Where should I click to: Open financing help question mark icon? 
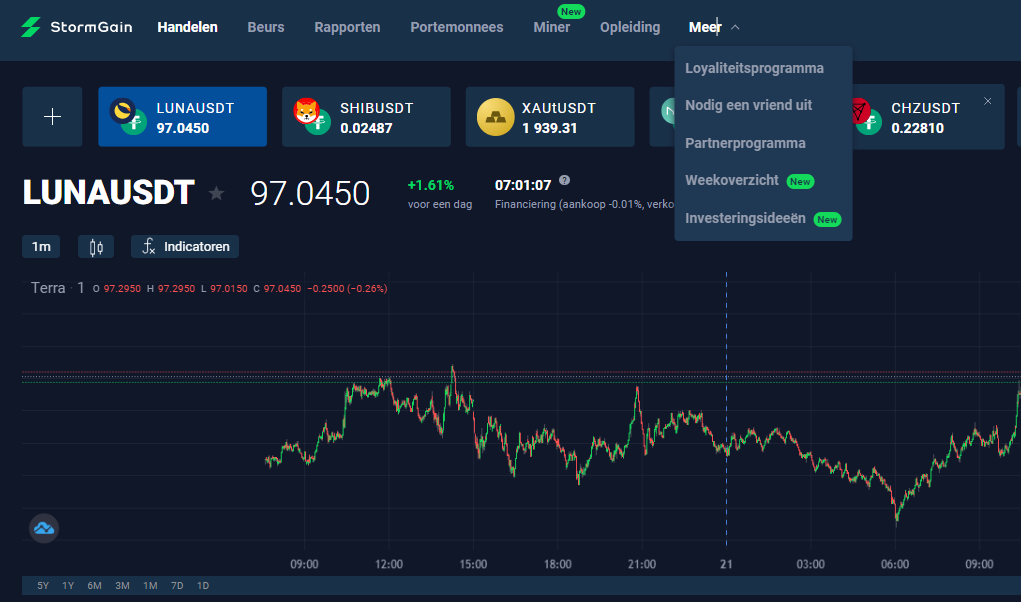pos(565,180)
